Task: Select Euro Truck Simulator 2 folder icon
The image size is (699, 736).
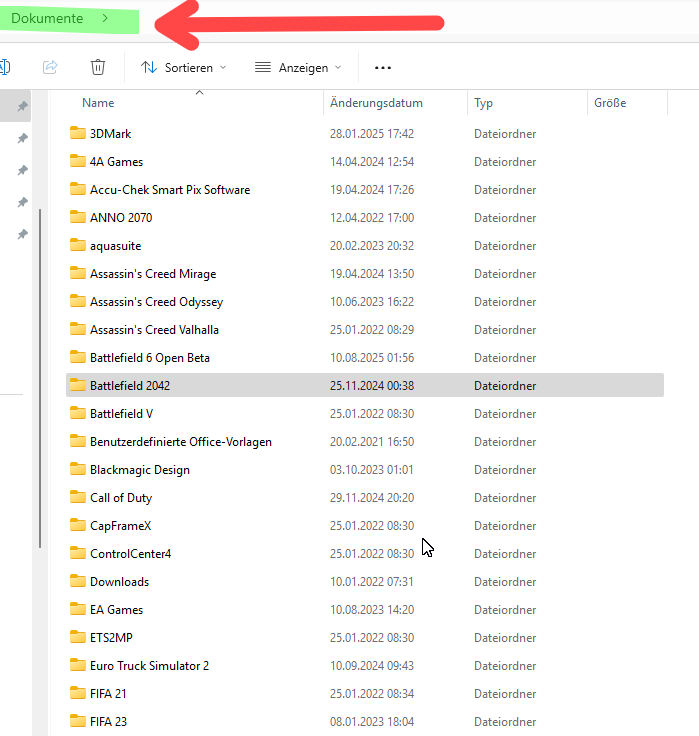Action: [x=78, y=666]
